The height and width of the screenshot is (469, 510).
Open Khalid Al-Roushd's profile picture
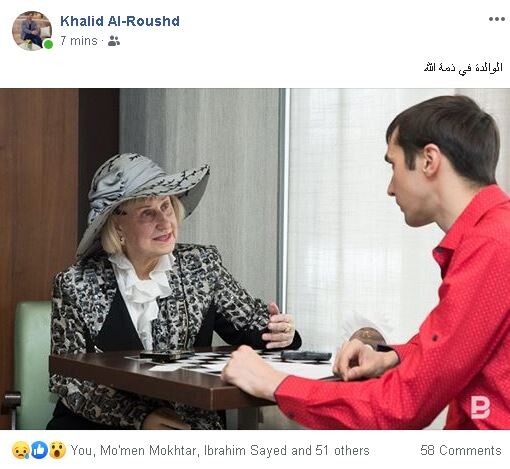coord(32,31)
